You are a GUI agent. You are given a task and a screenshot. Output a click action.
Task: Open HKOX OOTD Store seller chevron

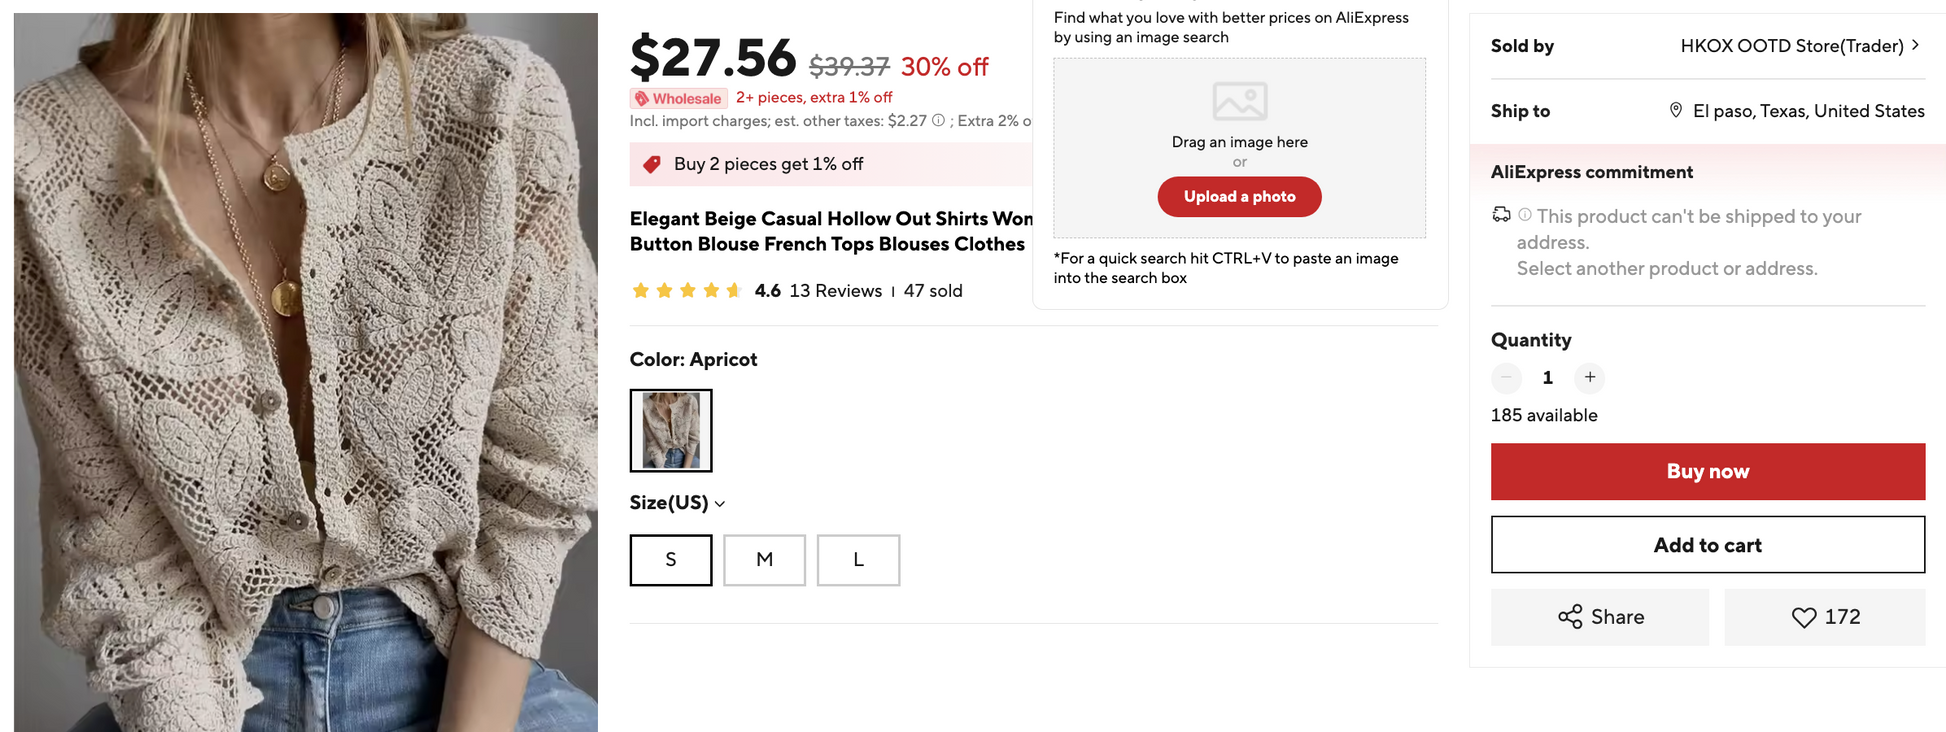tap(1915, 45)
